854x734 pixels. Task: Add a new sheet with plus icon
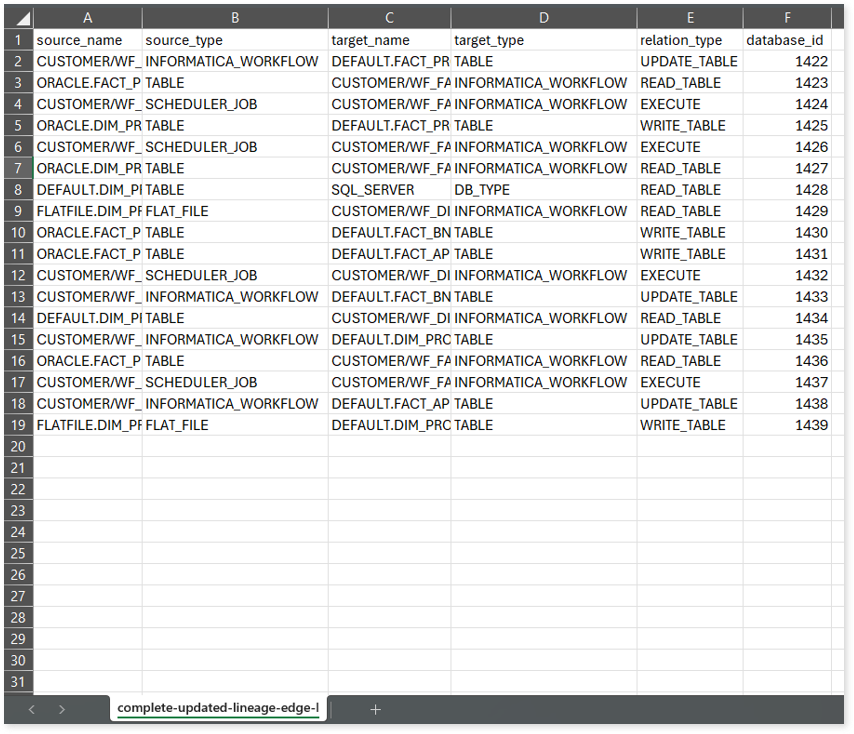[x=375, y=709]
